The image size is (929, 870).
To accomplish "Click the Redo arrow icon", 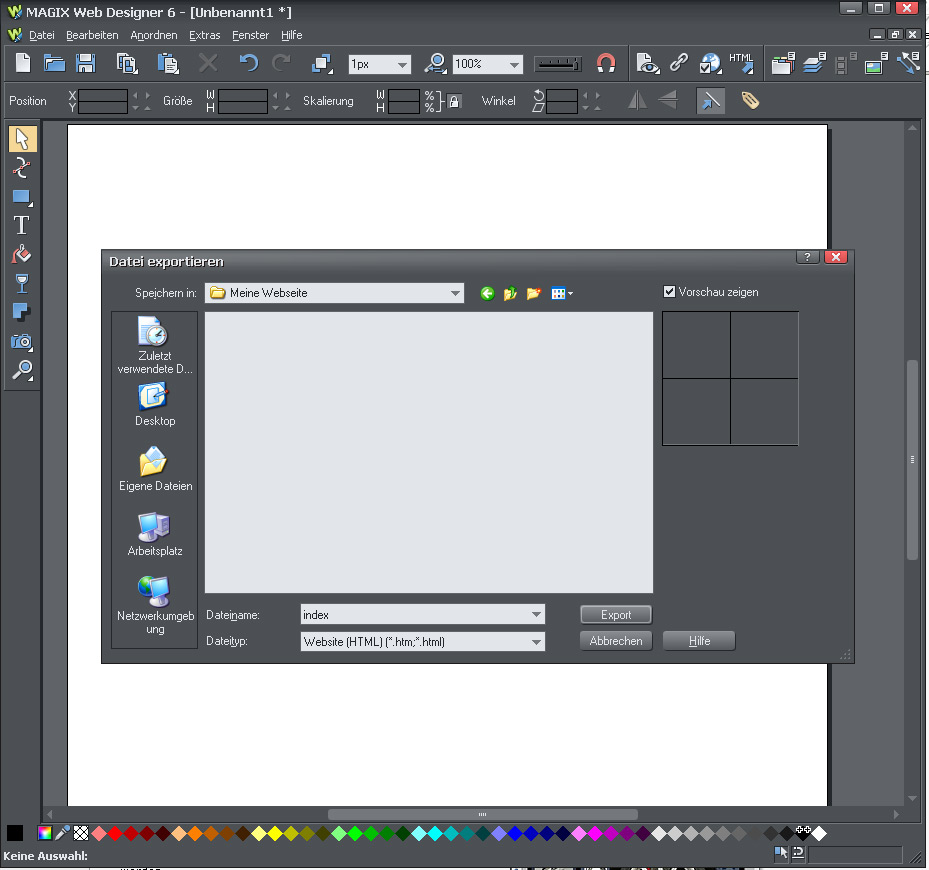I will [281, 63].
